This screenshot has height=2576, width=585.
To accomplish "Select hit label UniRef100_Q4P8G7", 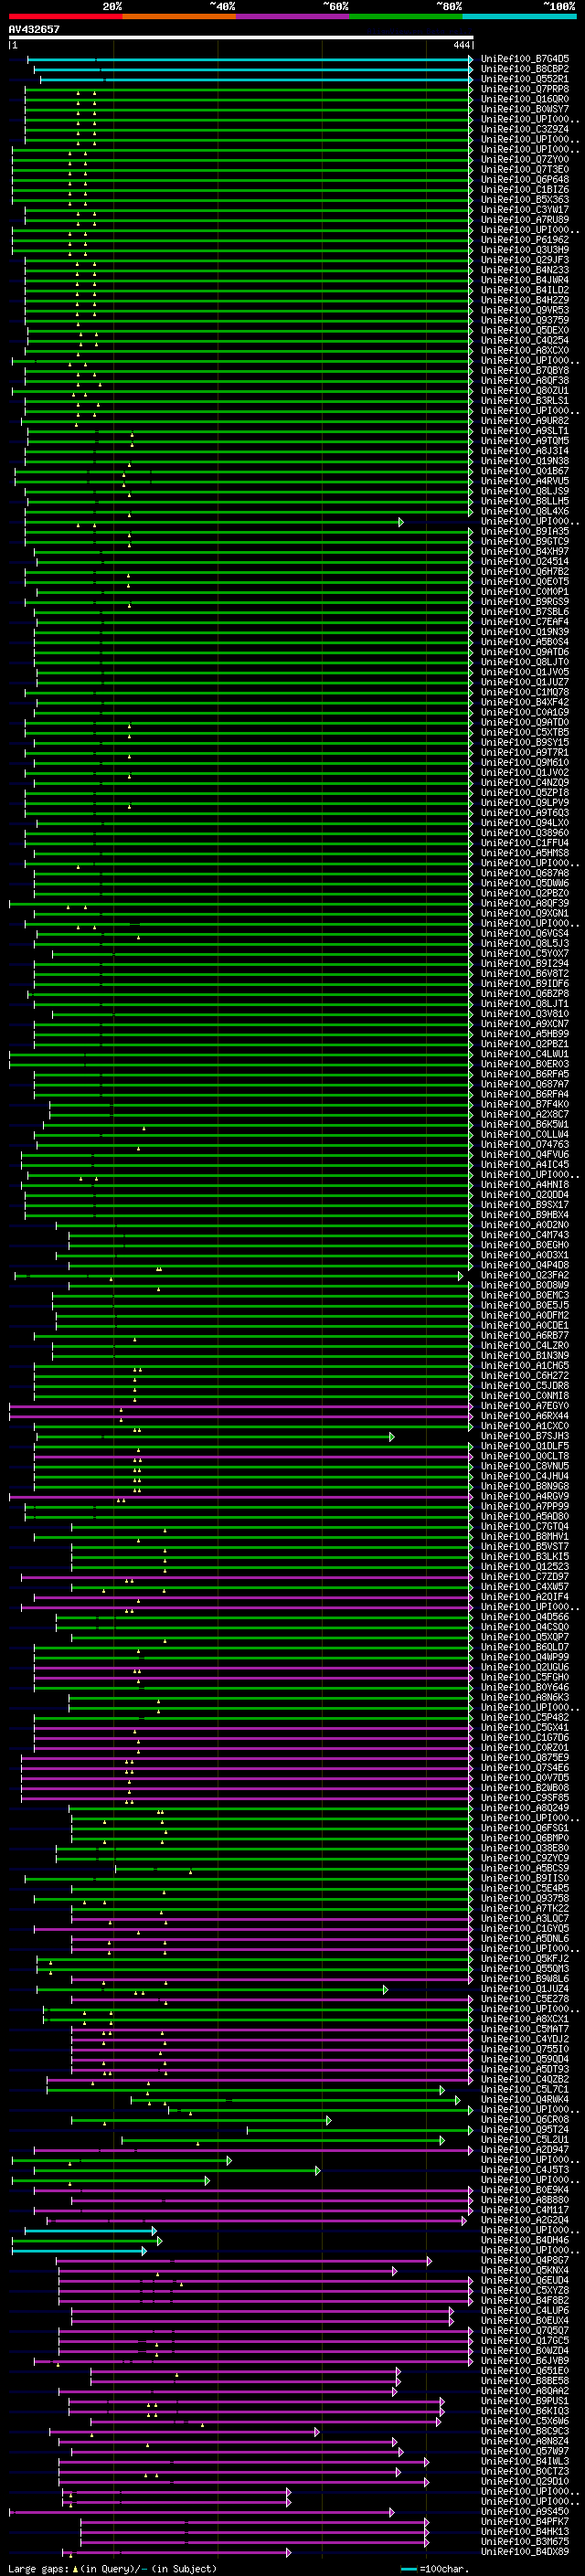I will [x=525, y=2260].
